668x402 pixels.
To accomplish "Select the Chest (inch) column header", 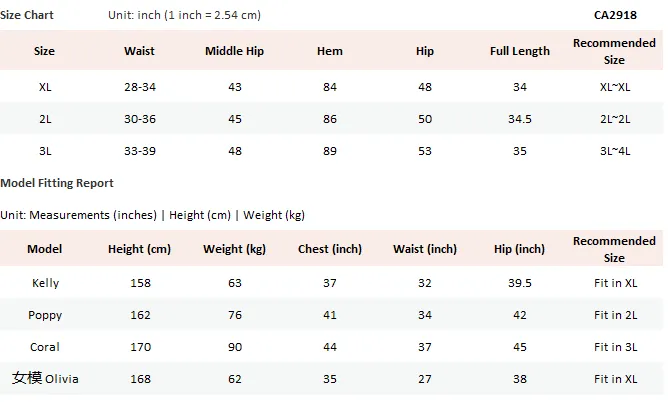I will point(330,249).
